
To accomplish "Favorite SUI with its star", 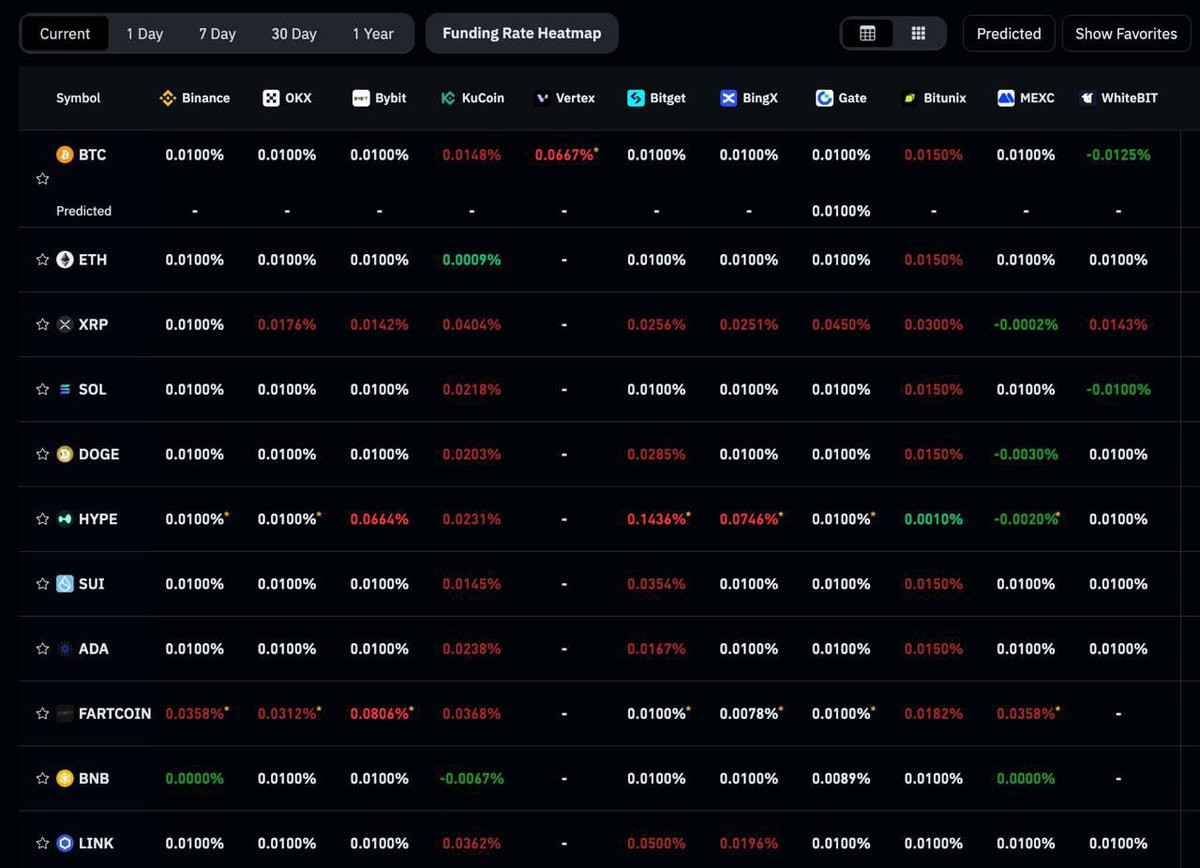I will tap(42, 584).
